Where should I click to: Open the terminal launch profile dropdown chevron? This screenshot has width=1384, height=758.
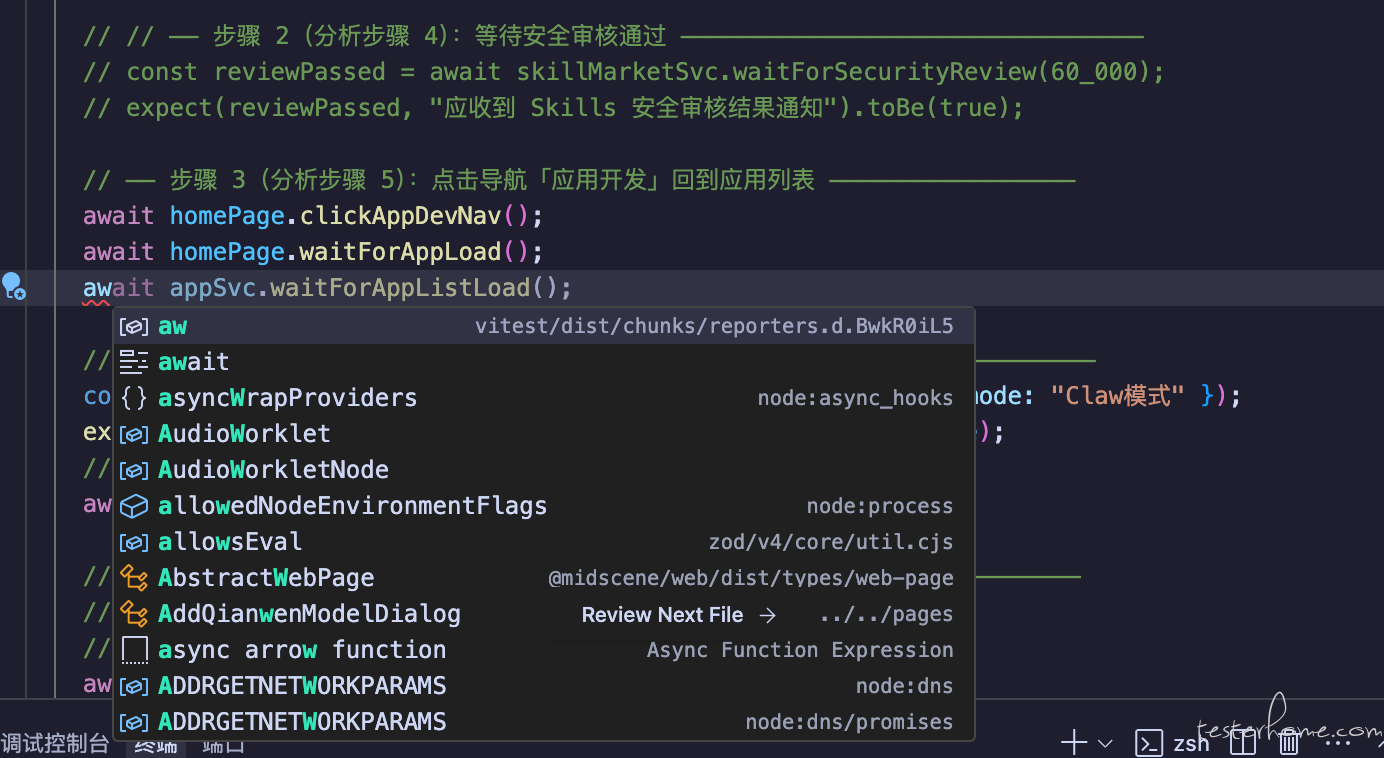(1105, 743)
